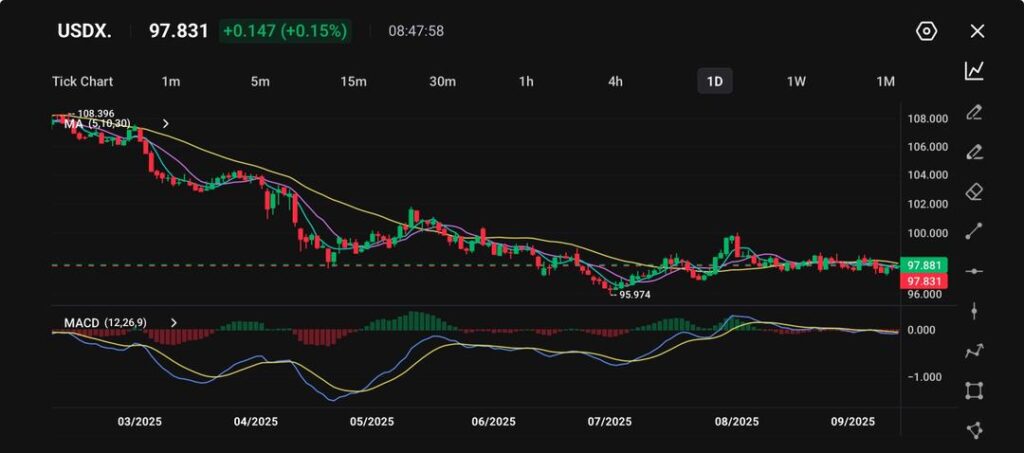Select the rectangle shape tool
Screen dimensions: 1024x453
974,390
